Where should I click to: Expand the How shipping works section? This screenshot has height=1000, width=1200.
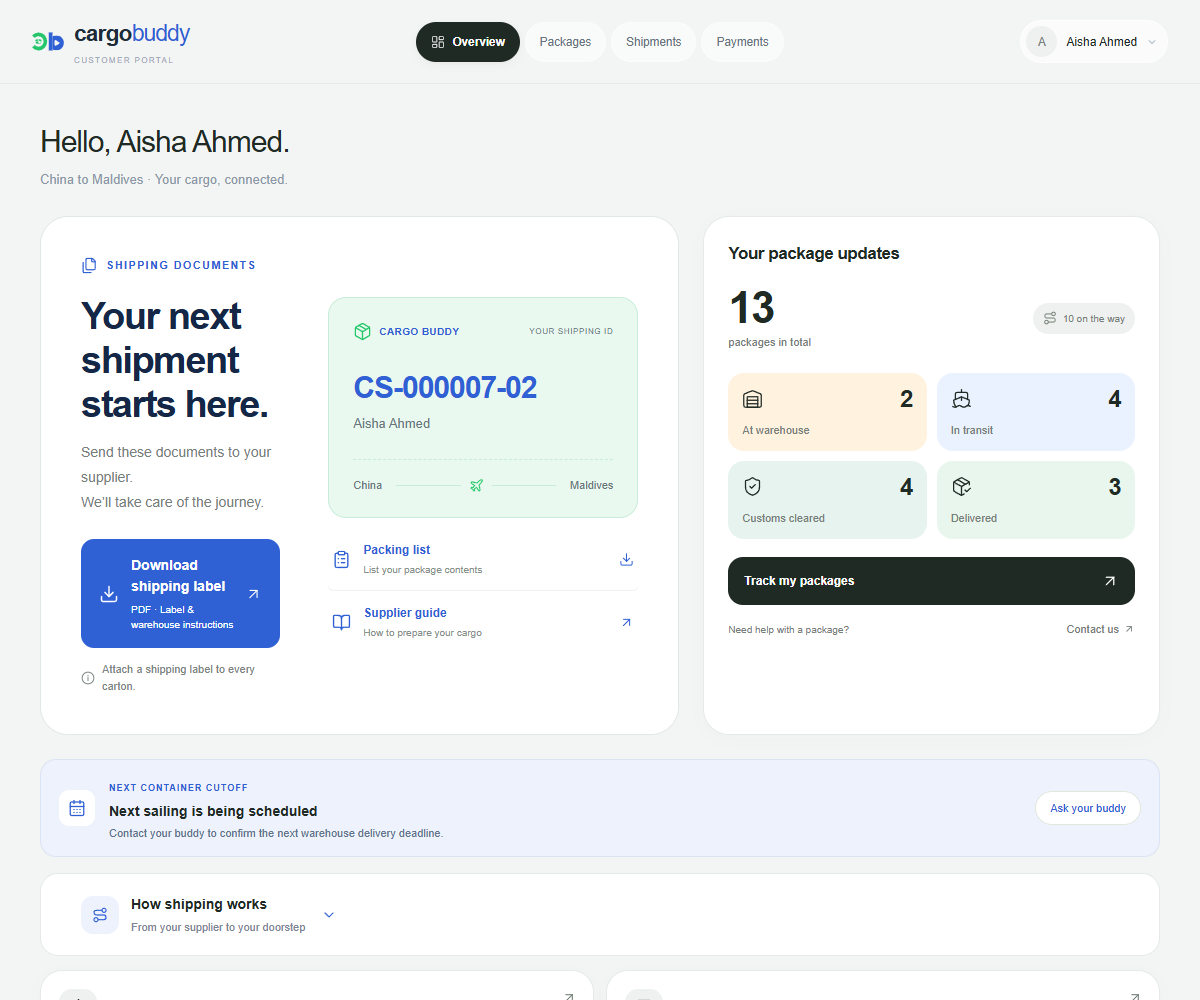coord(600,915)
